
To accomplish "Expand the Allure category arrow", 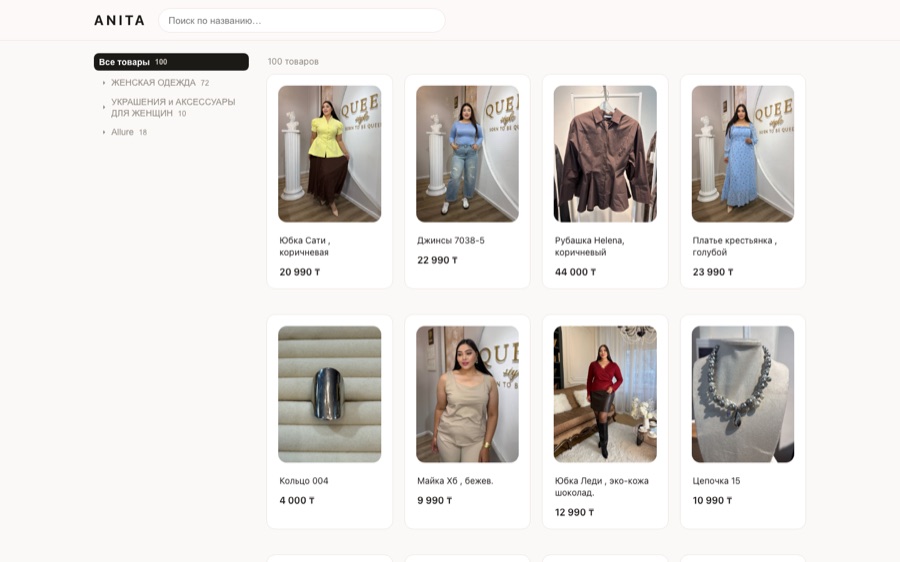I will pos(104,132).
